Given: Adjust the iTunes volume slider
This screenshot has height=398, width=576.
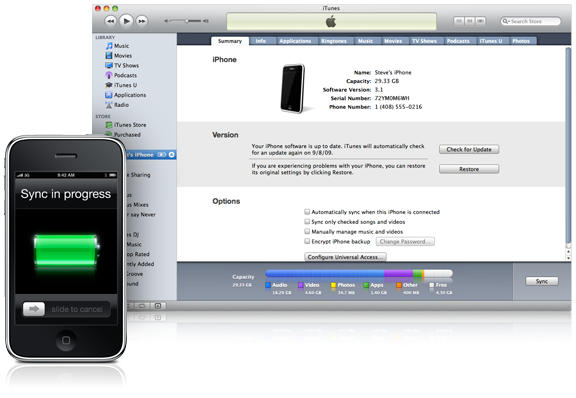Looking at the screenshot, I should click(187, 21).
